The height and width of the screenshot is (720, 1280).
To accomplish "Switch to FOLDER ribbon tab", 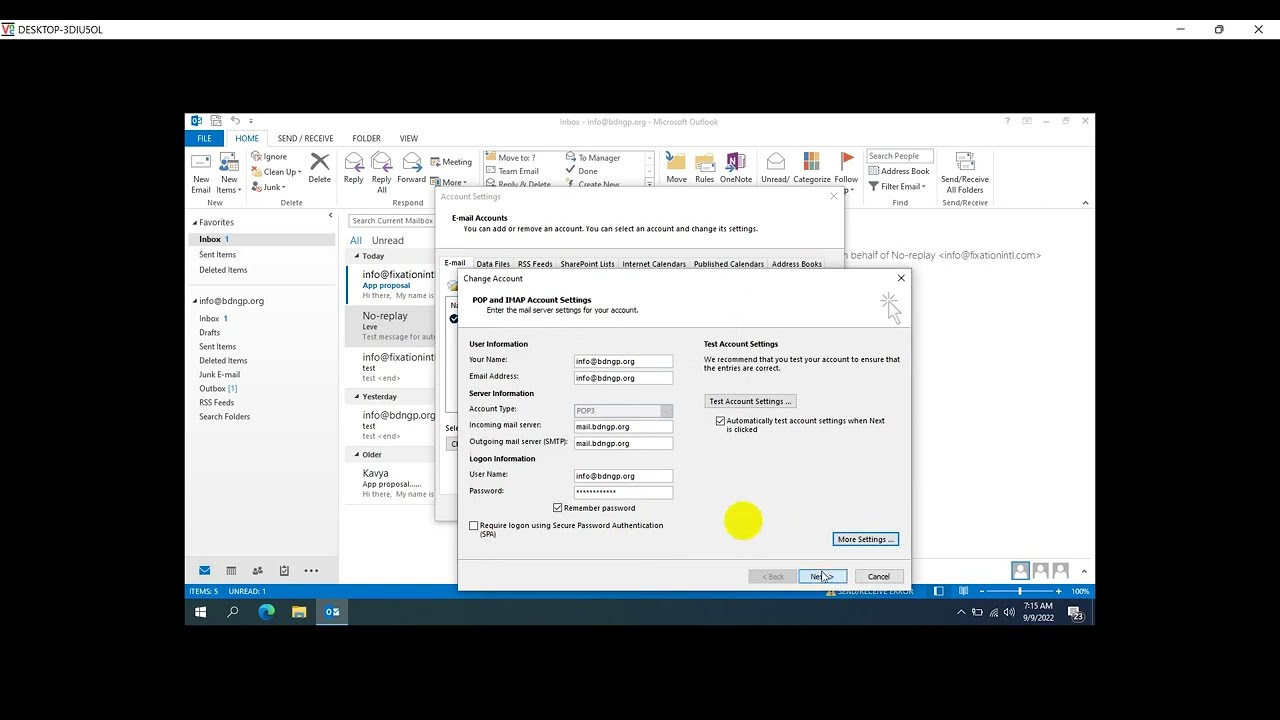I will point(366,138).
